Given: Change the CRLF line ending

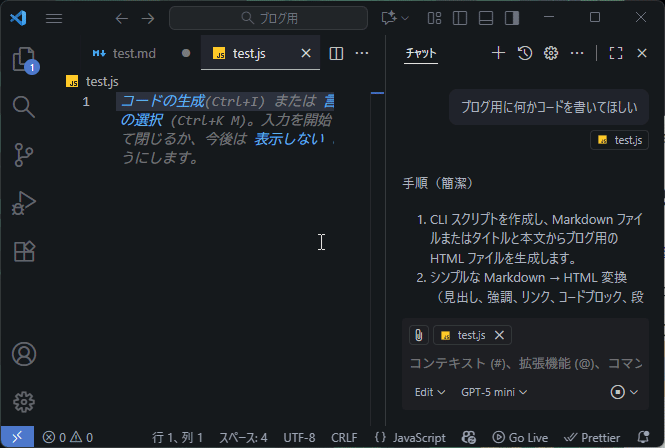Looking at the screenshot, I should tap(344, 437).
